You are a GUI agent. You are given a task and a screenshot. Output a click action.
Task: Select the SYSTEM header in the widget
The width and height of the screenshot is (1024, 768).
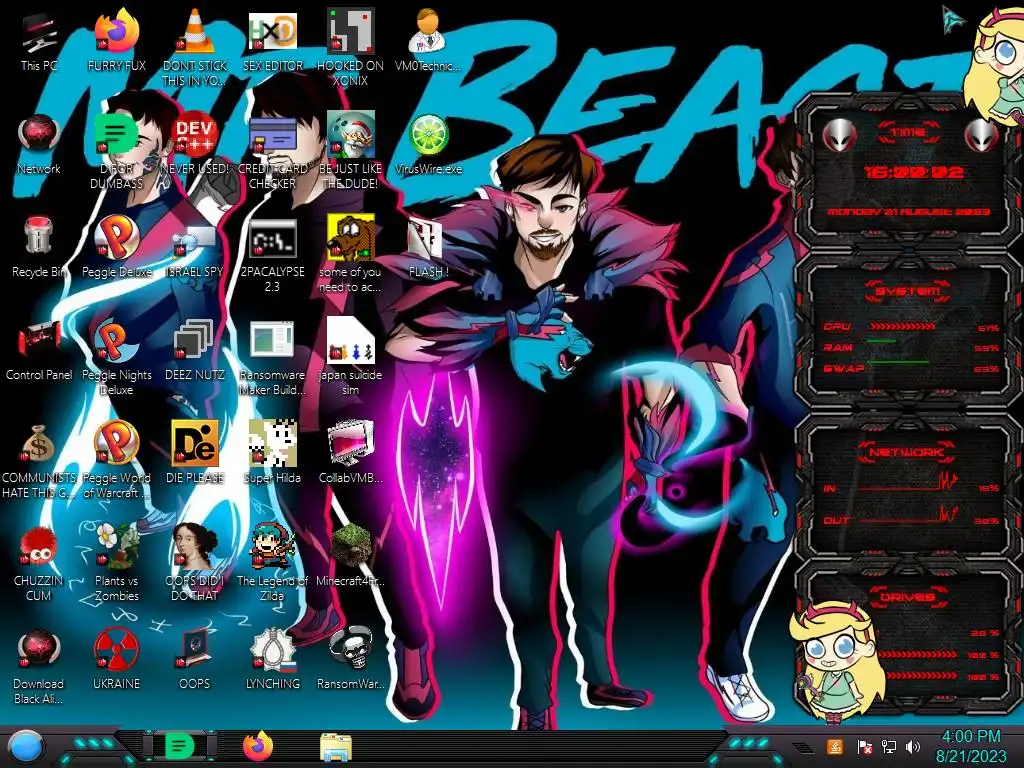click(x=908, y=291)
